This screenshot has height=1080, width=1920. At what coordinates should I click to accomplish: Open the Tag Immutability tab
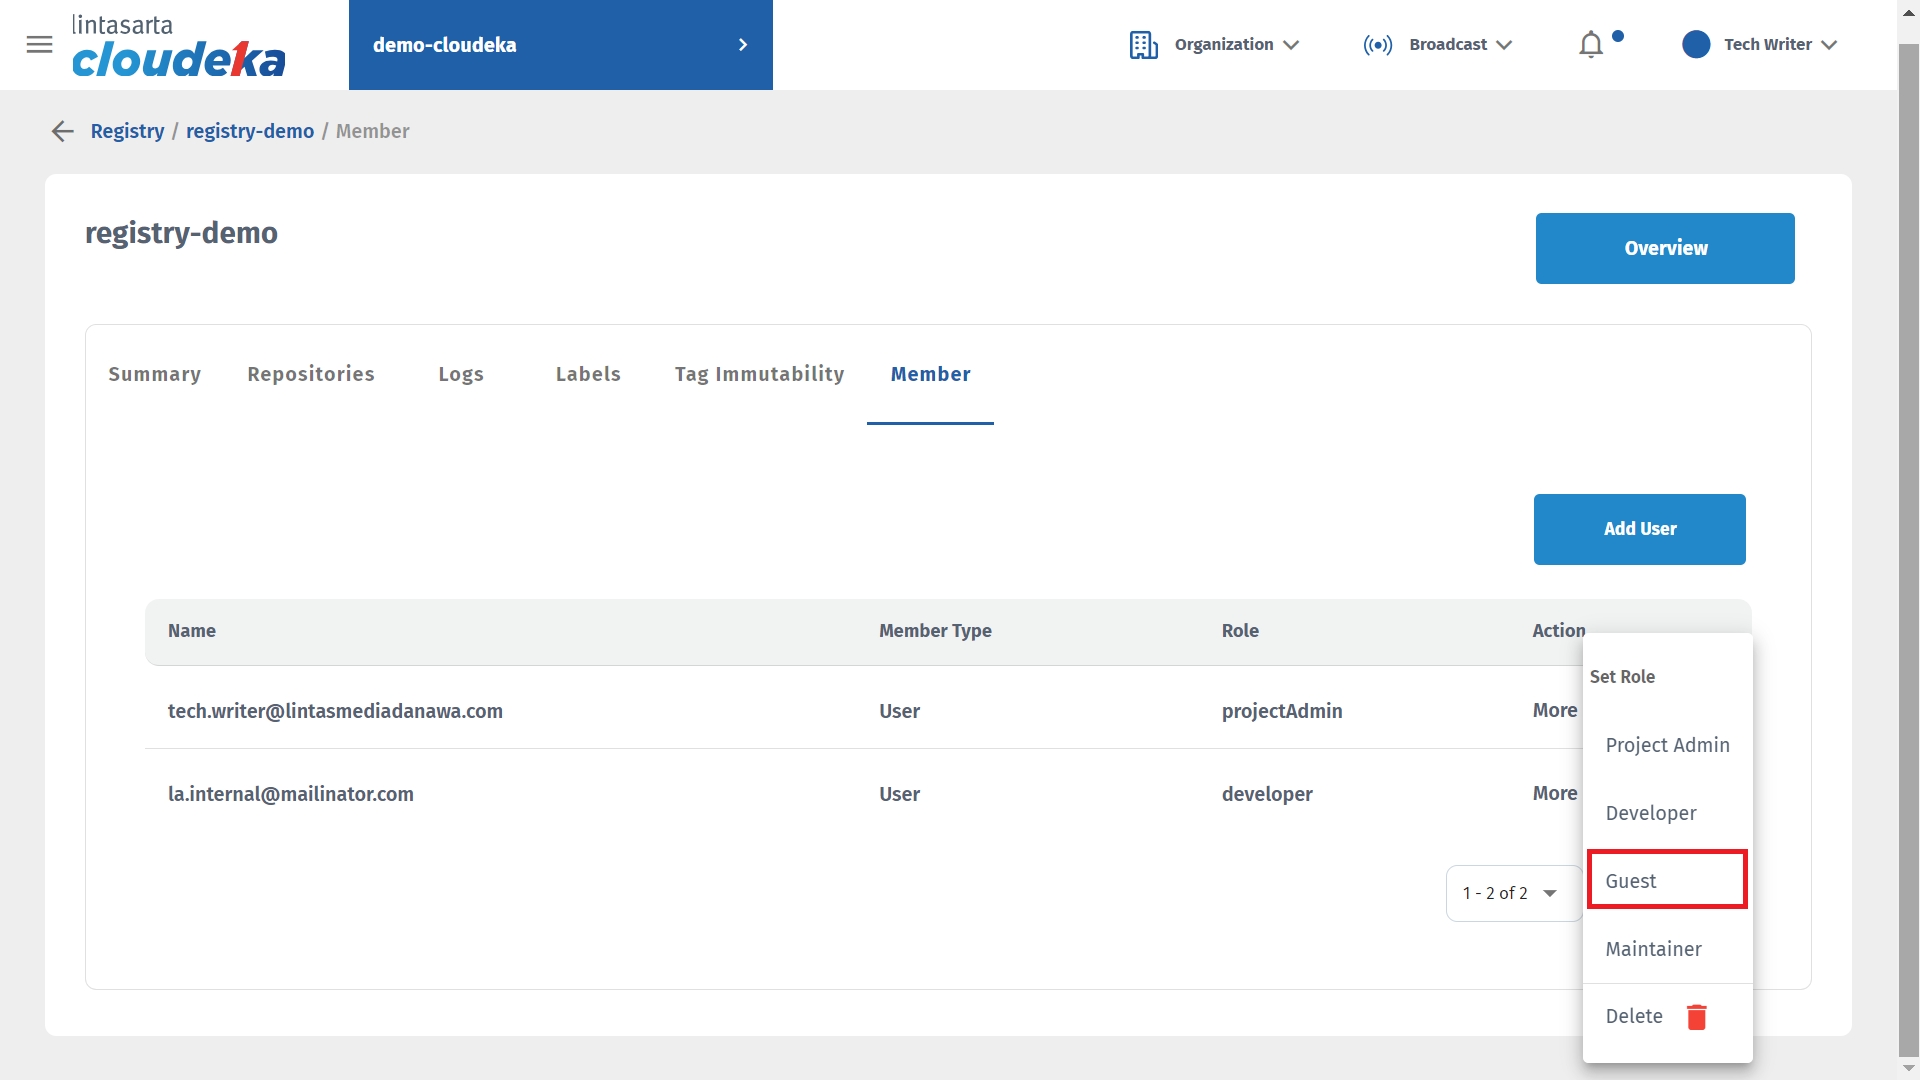pos(759,374)
